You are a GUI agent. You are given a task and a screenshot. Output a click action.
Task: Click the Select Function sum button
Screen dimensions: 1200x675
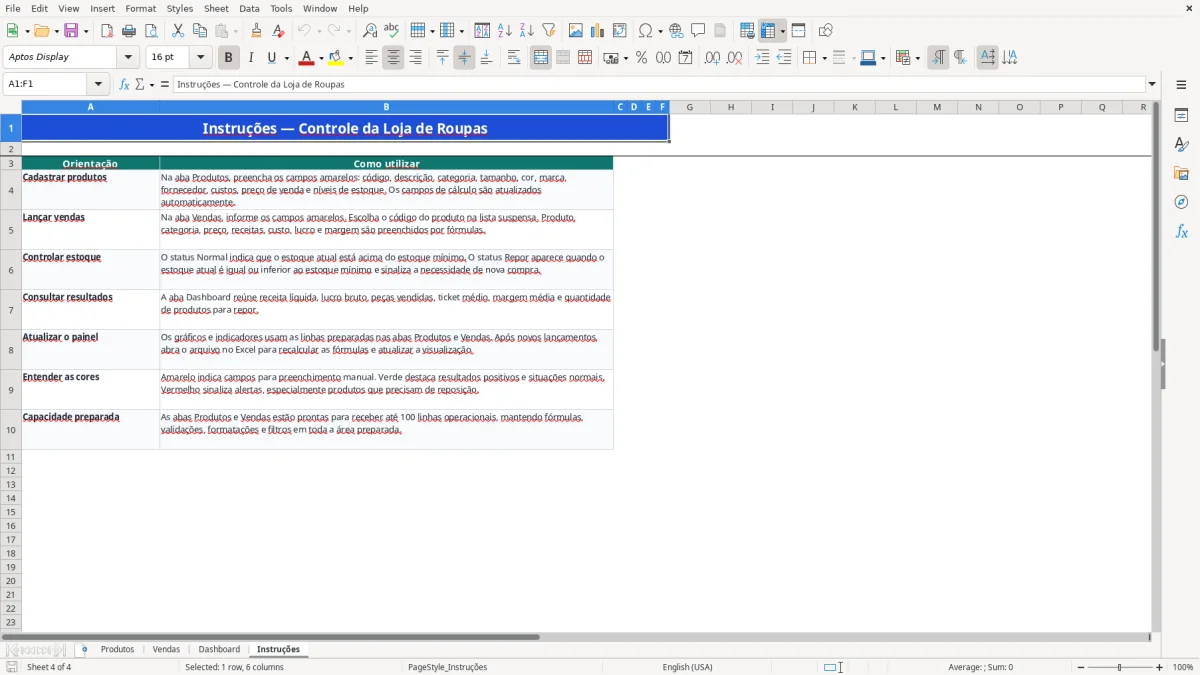(x=140, y=85)
